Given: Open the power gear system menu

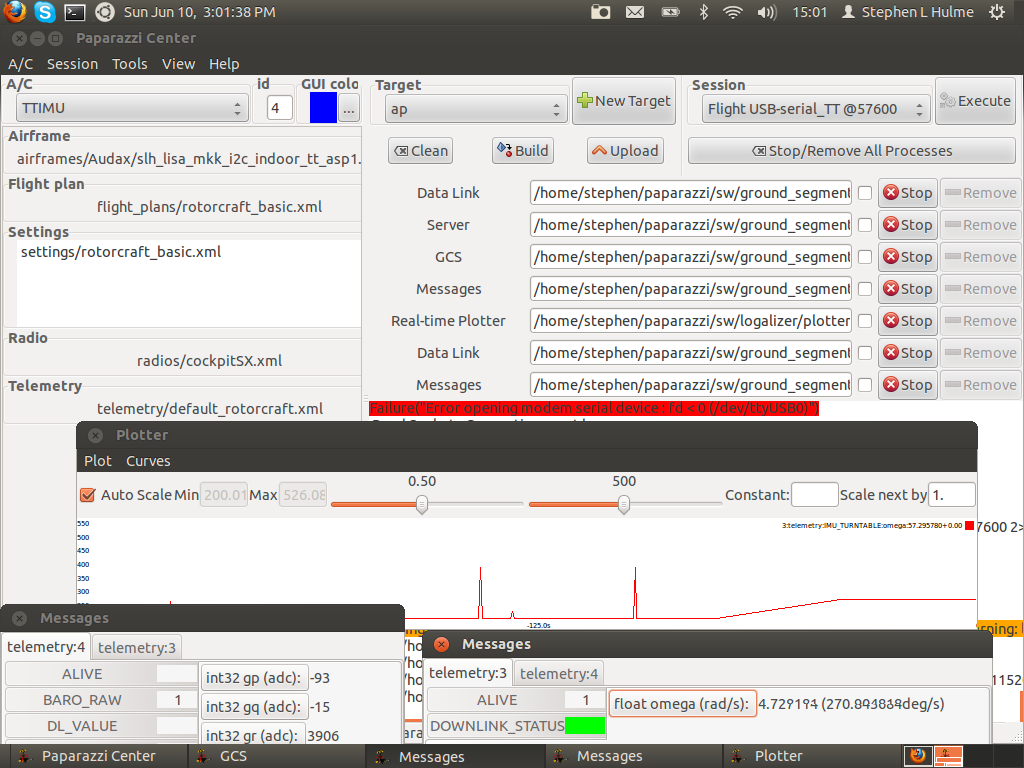Looking at the screenshot, I should pos(997,12).
